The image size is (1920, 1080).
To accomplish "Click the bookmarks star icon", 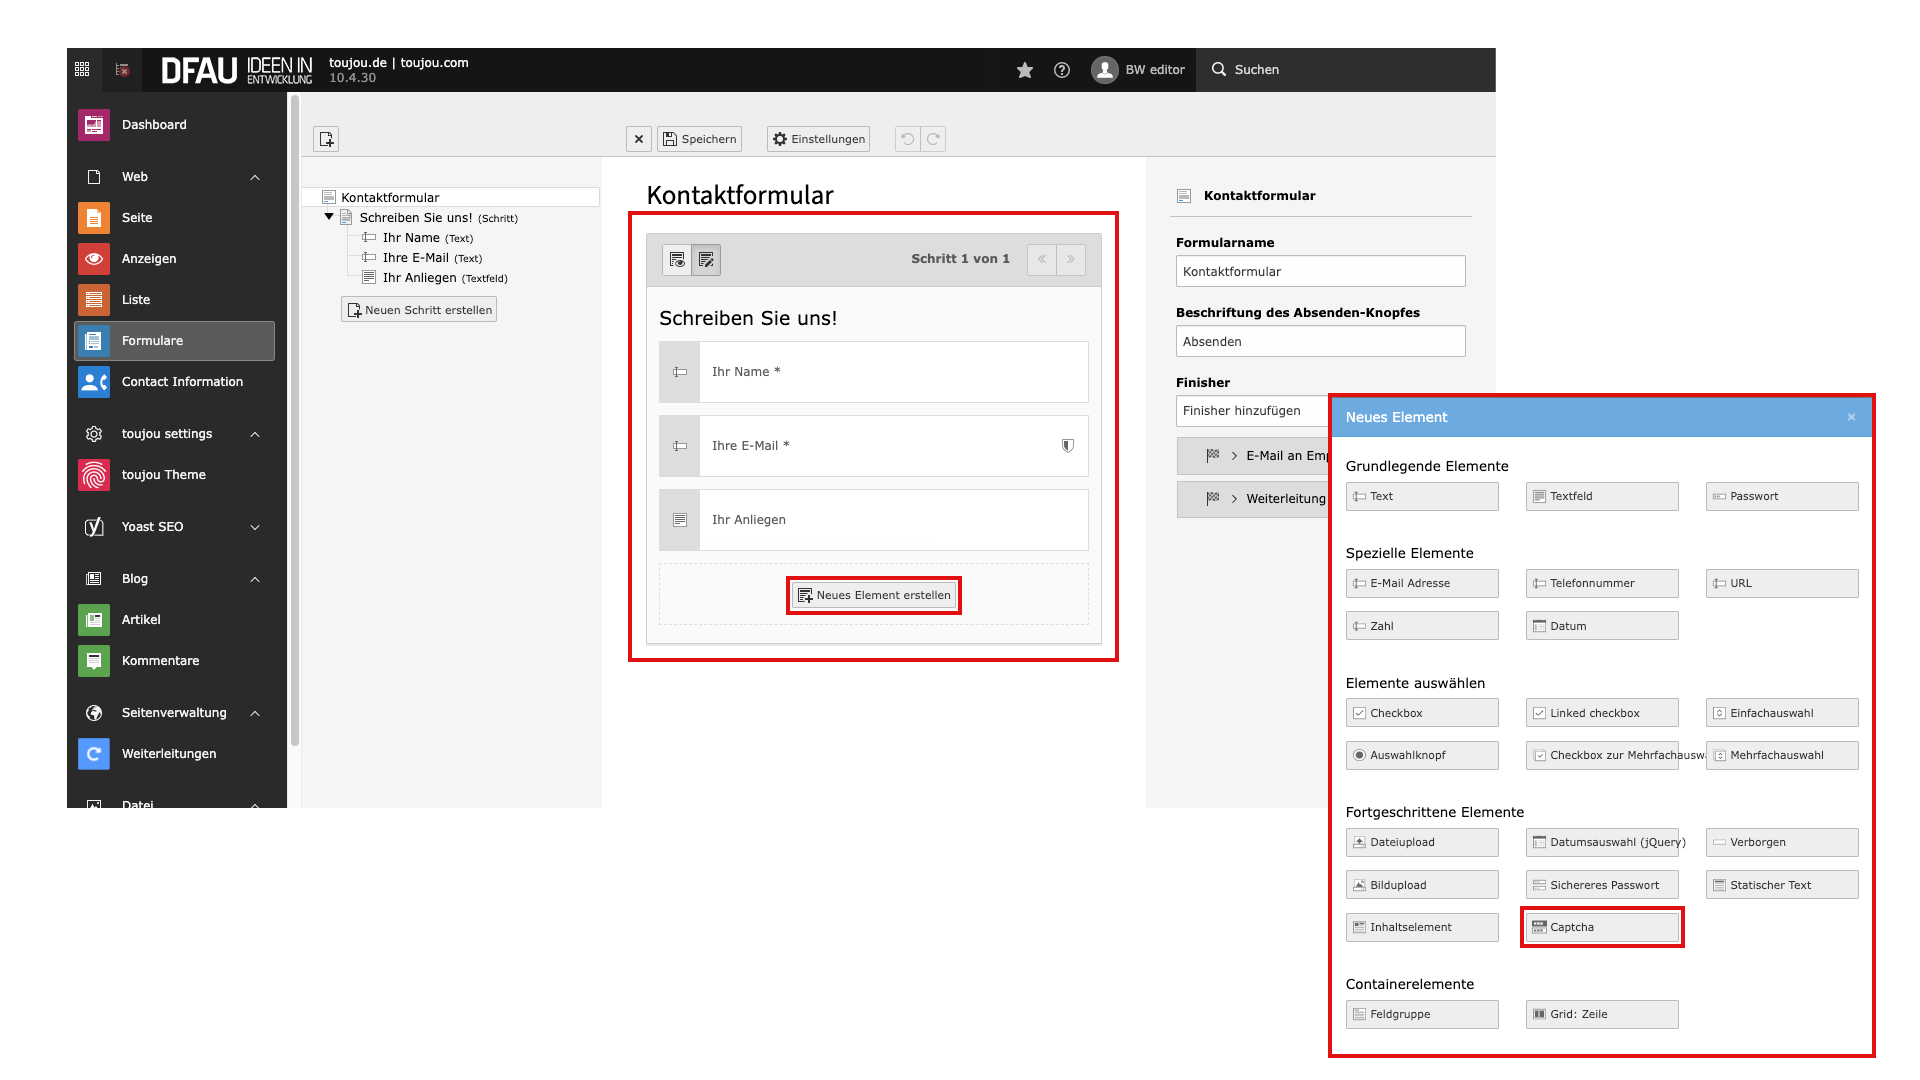I will tap(1024, 70).
